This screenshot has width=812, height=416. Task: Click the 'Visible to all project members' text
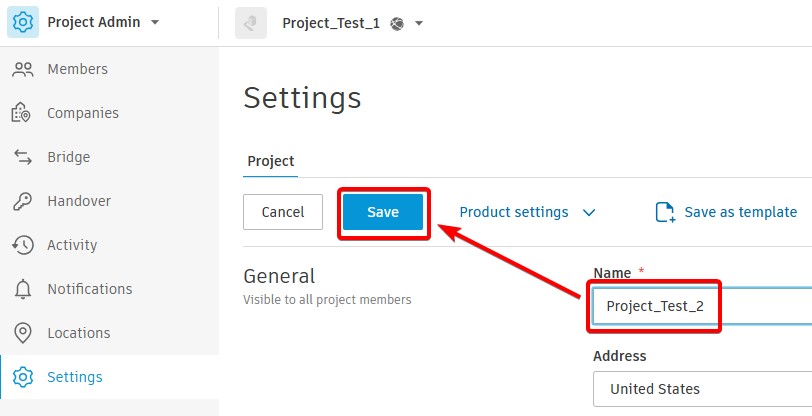click(327, 299)
